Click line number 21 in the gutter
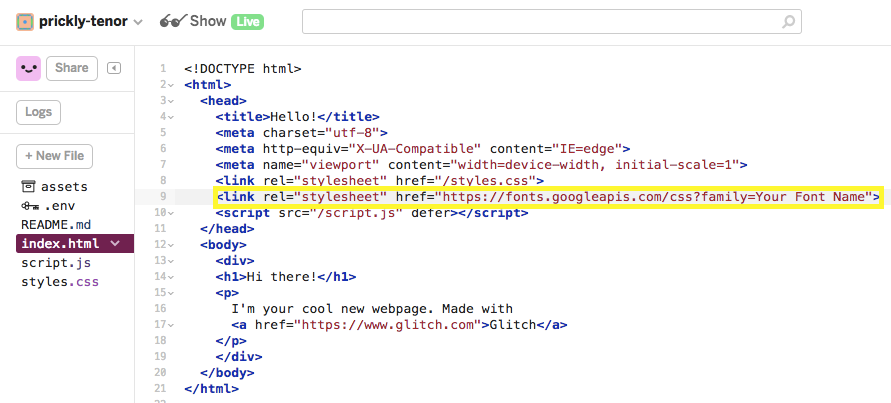Image resolution: width=891 pixels, height=403 pixels. click(x=160, y=389)
